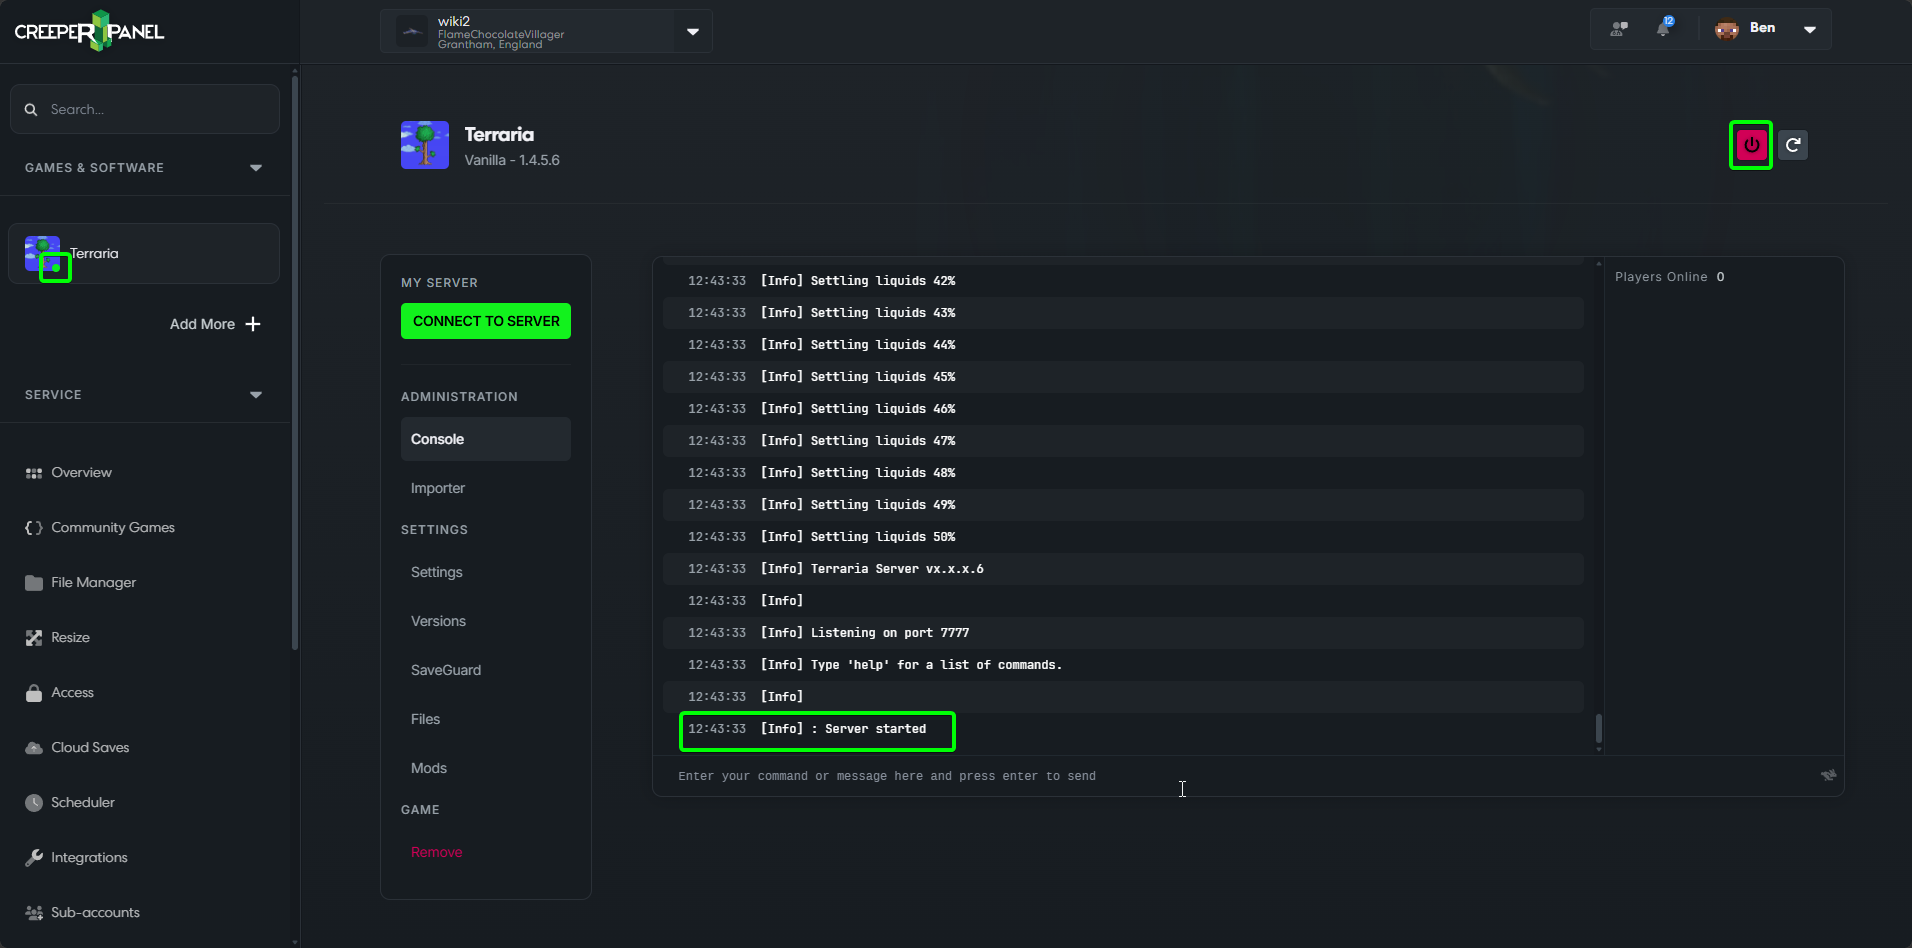Click the 'Settling liquids 50%' log line

tap(1123, 537)
